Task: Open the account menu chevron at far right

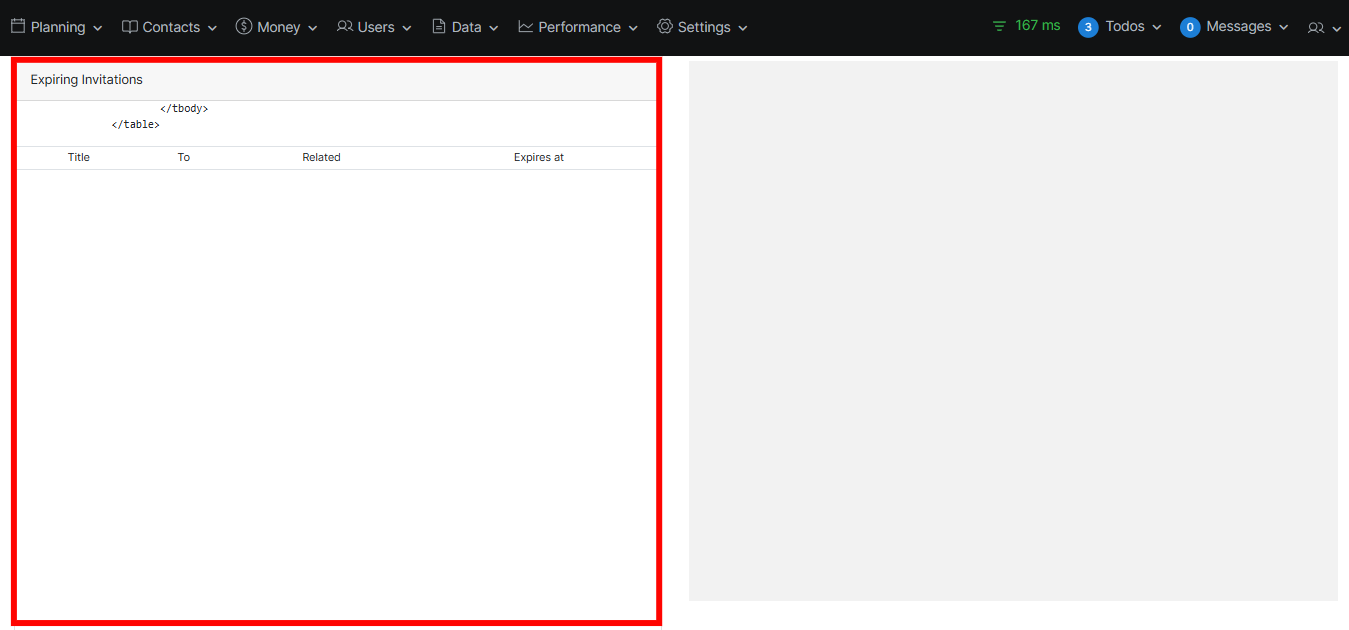Action: point(1337,29)
